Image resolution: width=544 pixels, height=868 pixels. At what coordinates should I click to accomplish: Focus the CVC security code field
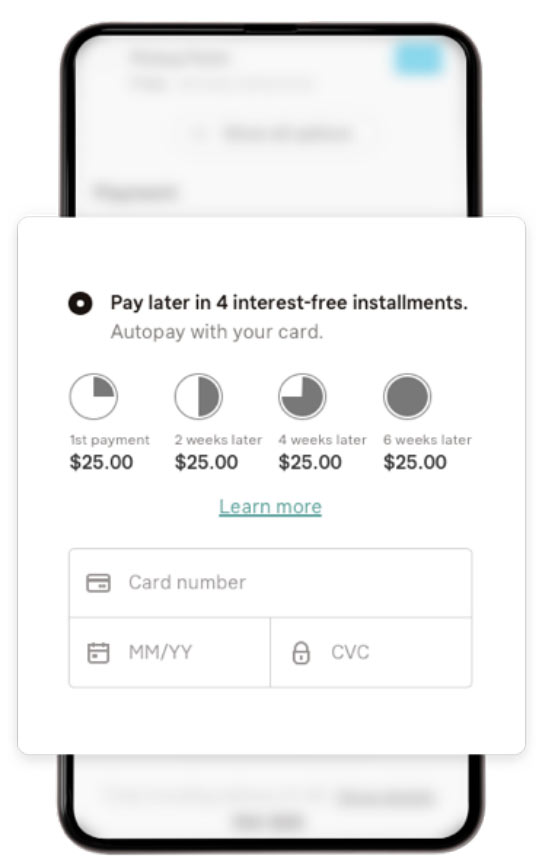click(371, 653)
